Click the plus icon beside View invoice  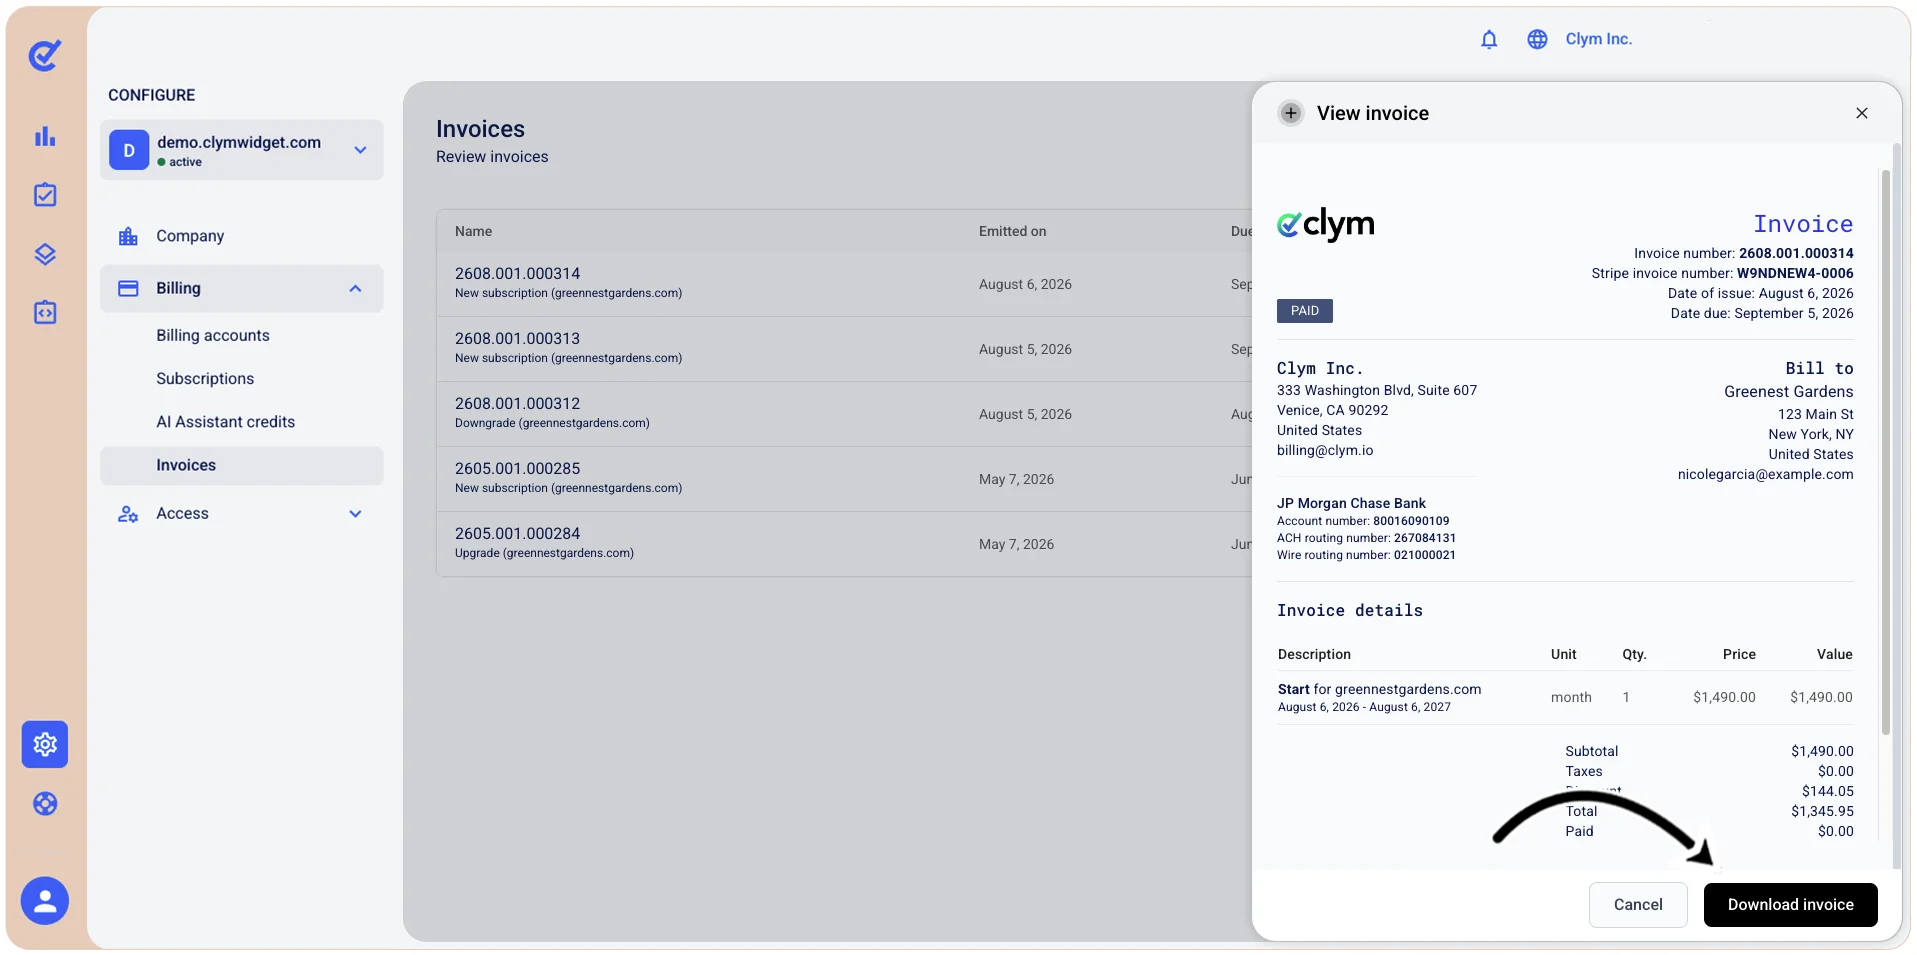pyautogui.click(x=1291, y=113)
